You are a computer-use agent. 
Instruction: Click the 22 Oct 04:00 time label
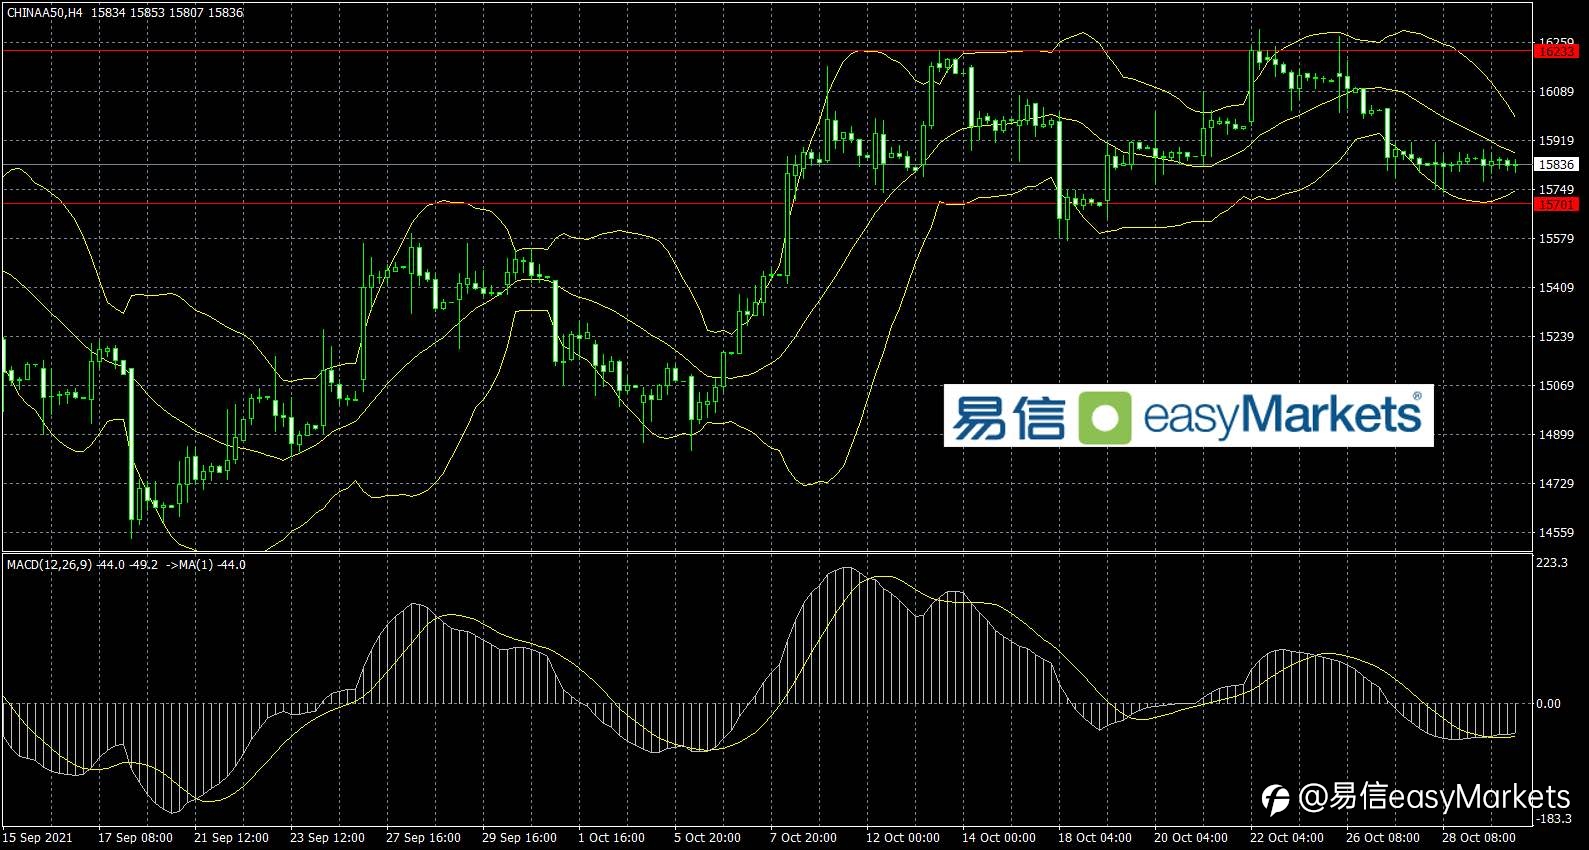(x=1287, y=838)
